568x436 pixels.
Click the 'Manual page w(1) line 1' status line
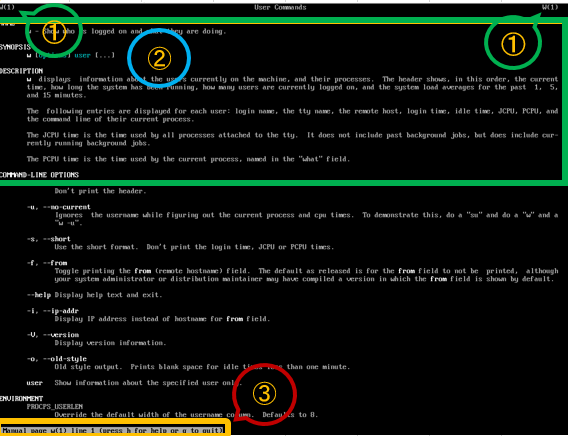(x=113, y=430)
